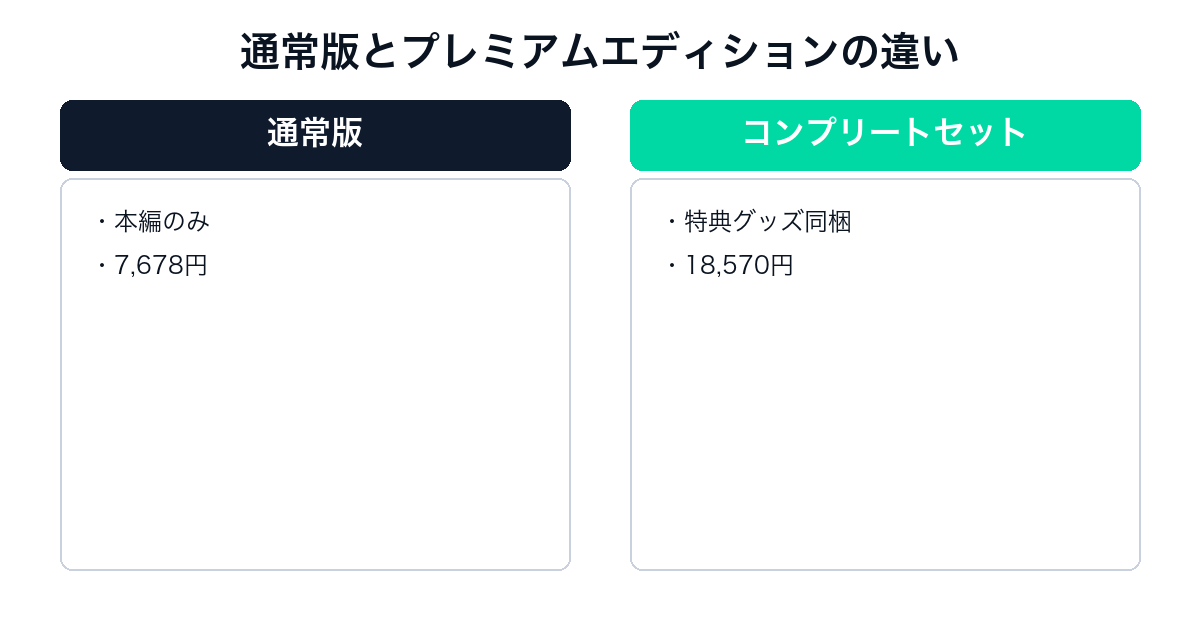Select the green コンプリートセット header
1200x630 pixels.
(x=885, y=135)
